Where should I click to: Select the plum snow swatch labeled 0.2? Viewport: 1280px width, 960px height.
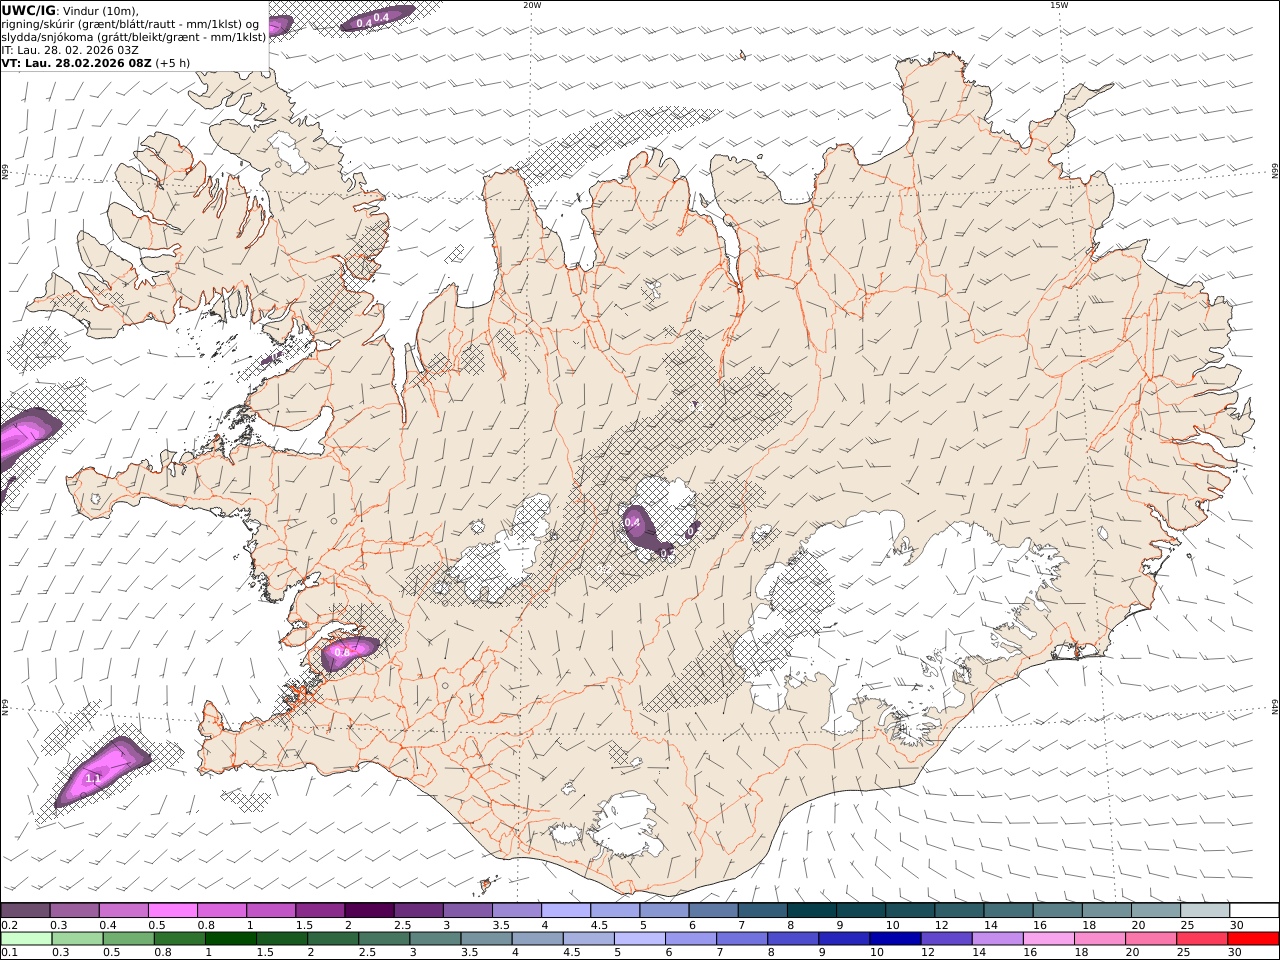pyautogui.click(x=26, y=910)
